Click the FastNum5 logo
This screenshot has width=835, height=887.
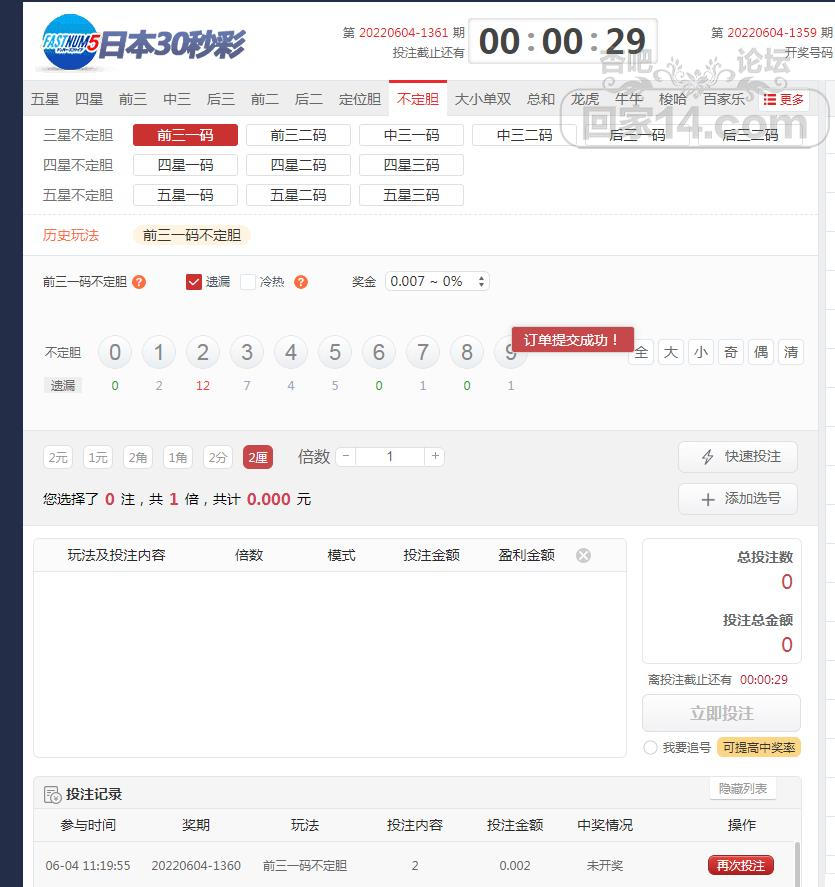click(x=70, y=43)
